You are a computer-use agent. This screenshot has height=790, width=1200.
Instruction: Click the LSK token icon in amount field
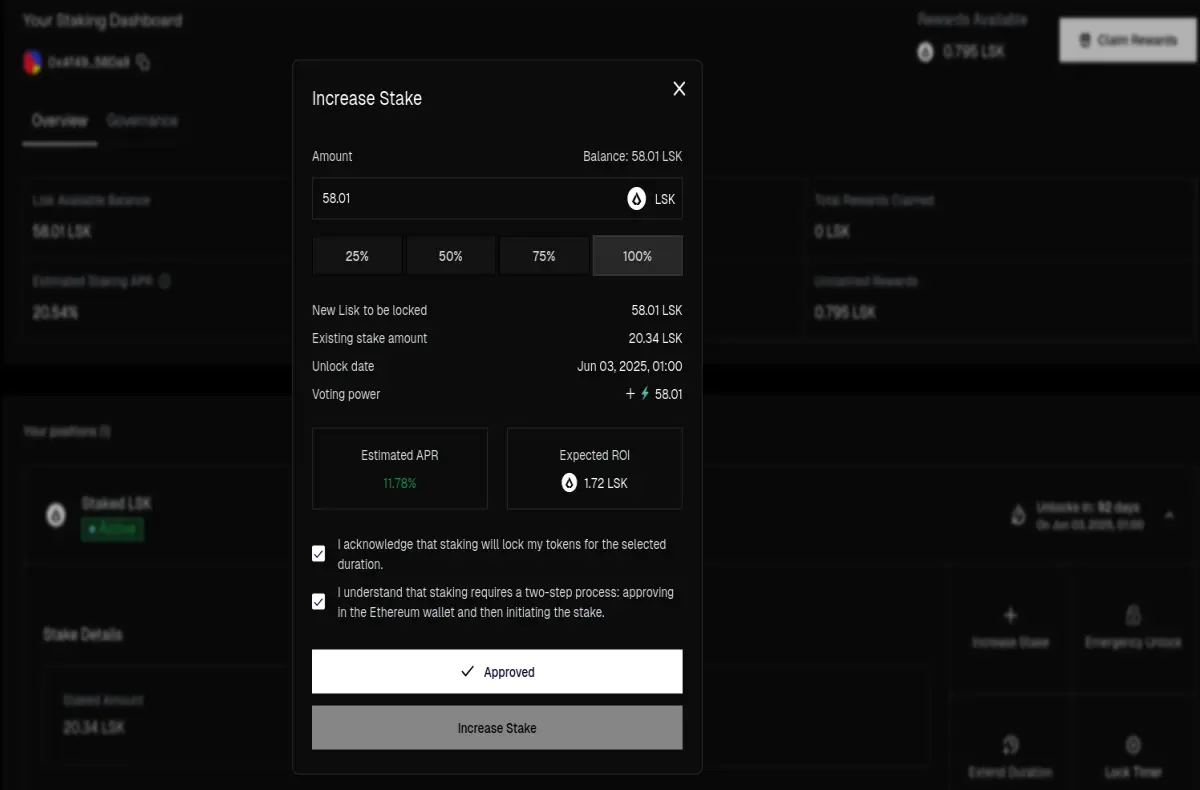pyautogui.click(x=636, y=199)
